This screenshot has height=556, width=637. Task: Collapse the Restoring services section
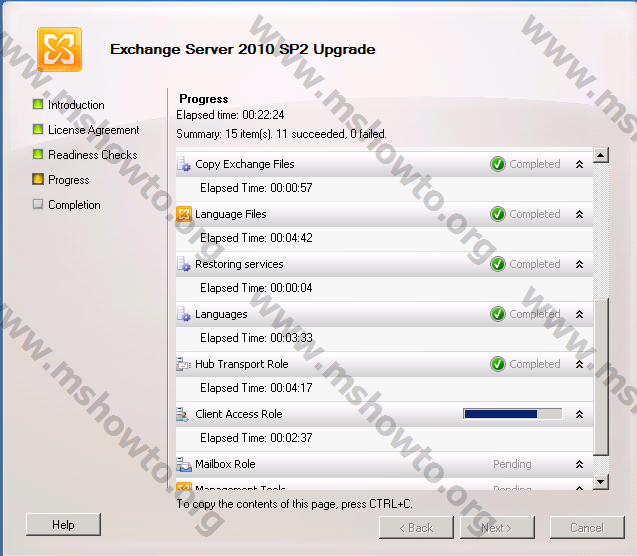[x=579, y=264]
